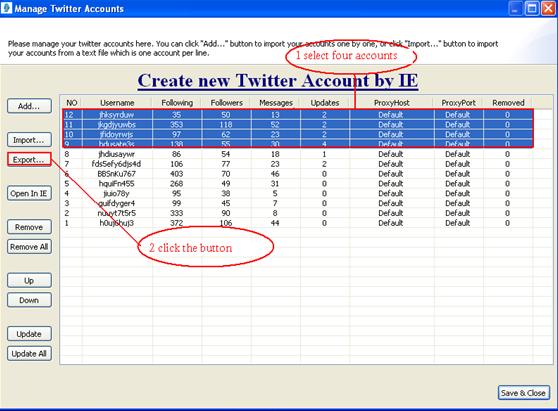Select account row jiuio78y

(x=298, y=194)
